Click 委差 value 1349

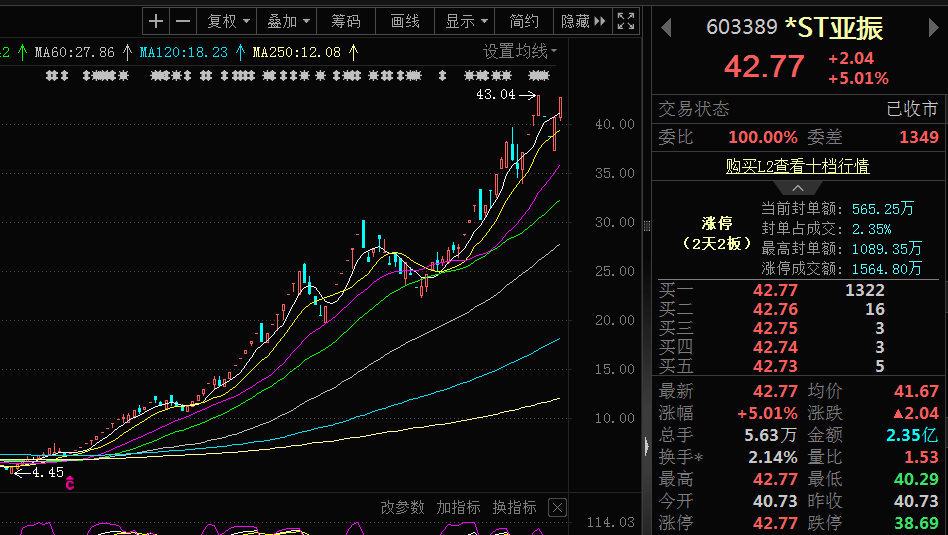click(919, 137)
